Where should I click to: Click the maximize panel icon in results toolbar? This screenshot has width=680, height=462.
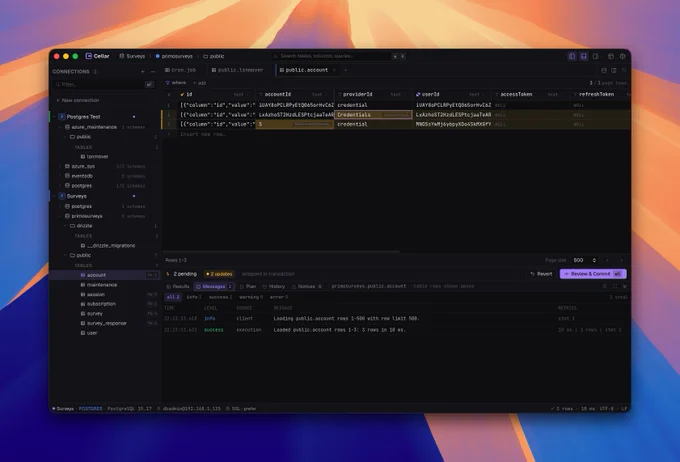click(615, 286)
